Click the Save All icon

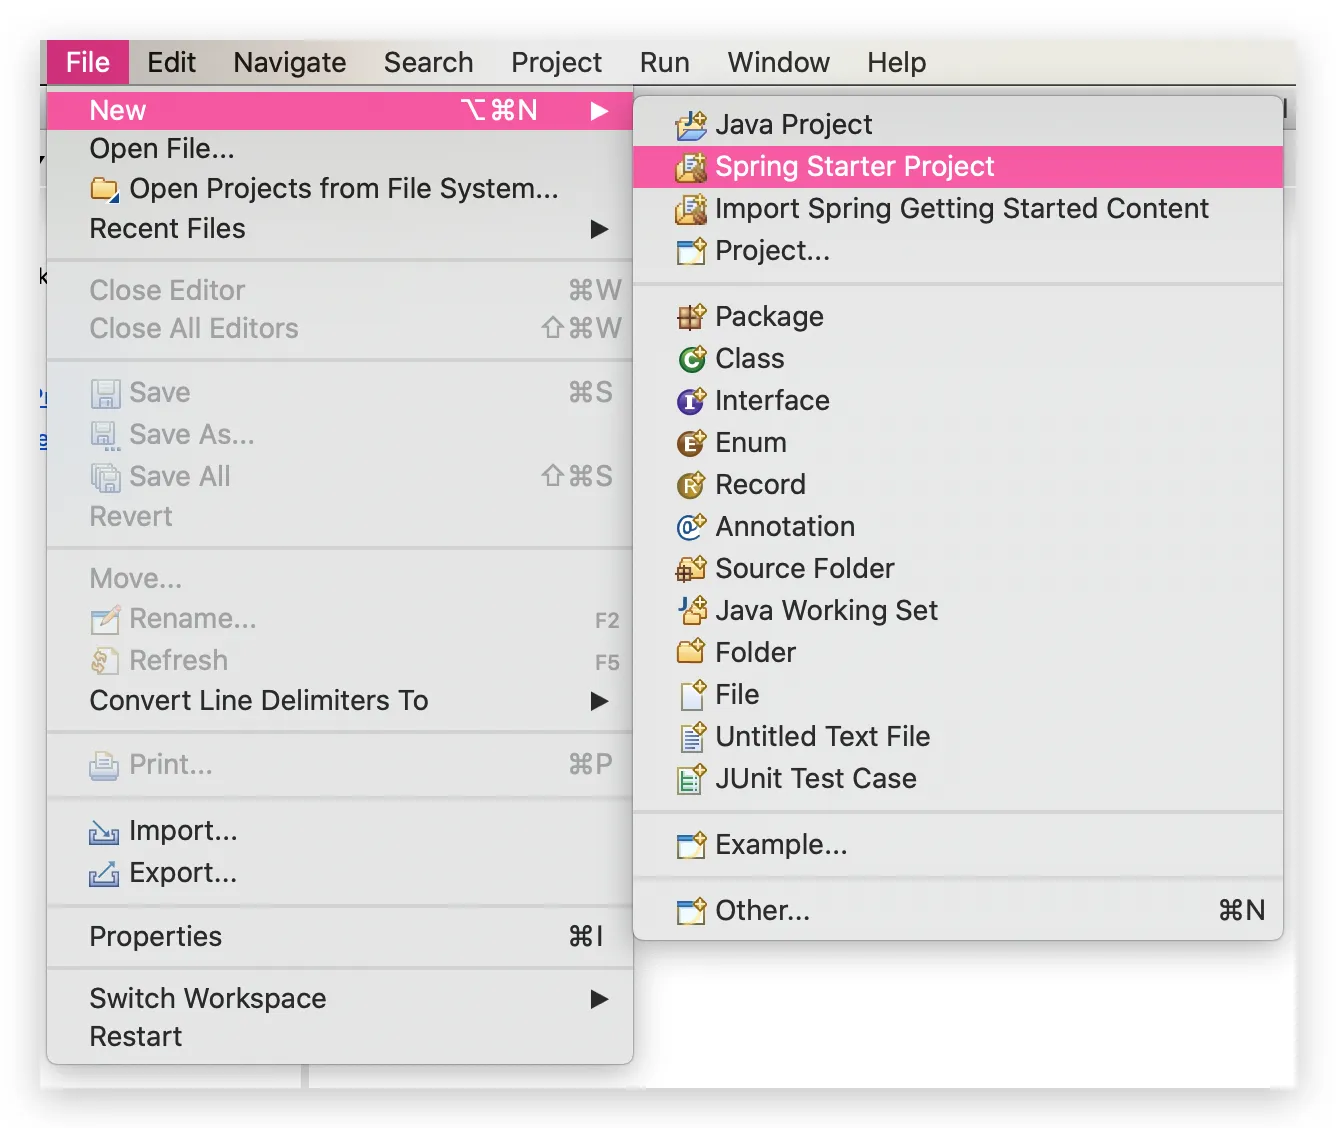click(105, 477)
